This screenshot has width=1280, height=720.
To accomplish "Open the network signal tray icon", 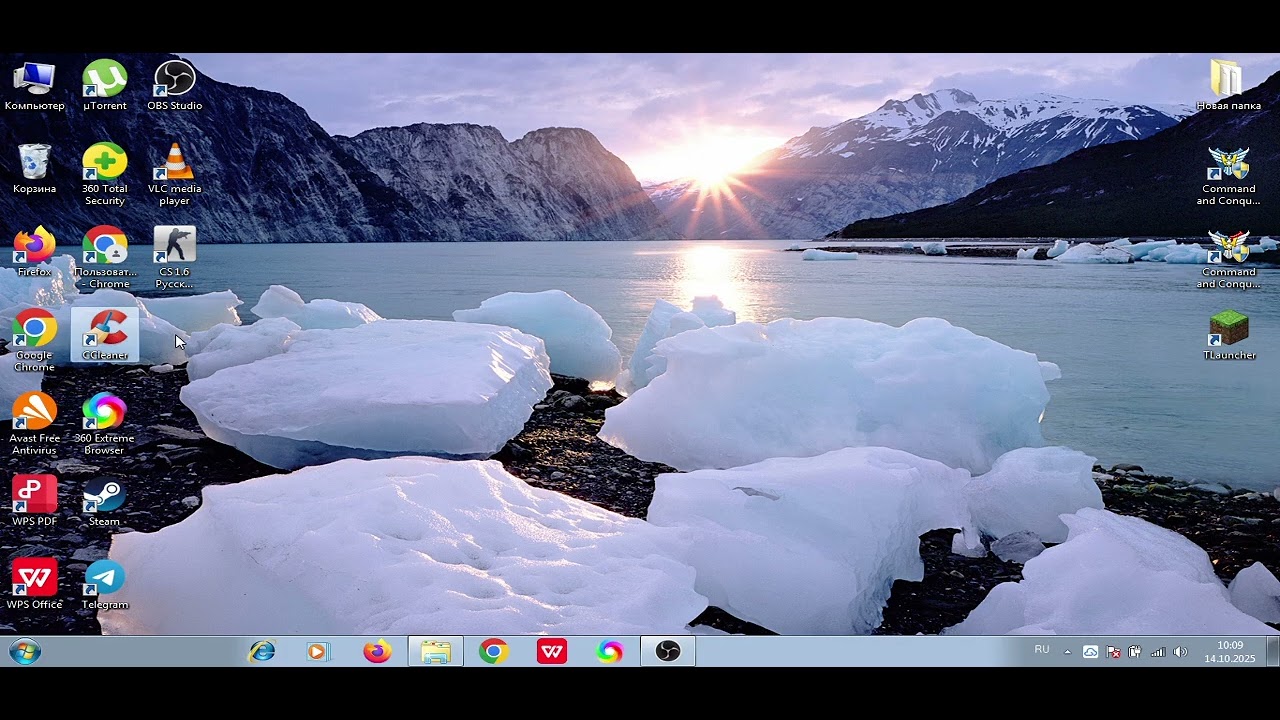I will (x=1158, y=652).
